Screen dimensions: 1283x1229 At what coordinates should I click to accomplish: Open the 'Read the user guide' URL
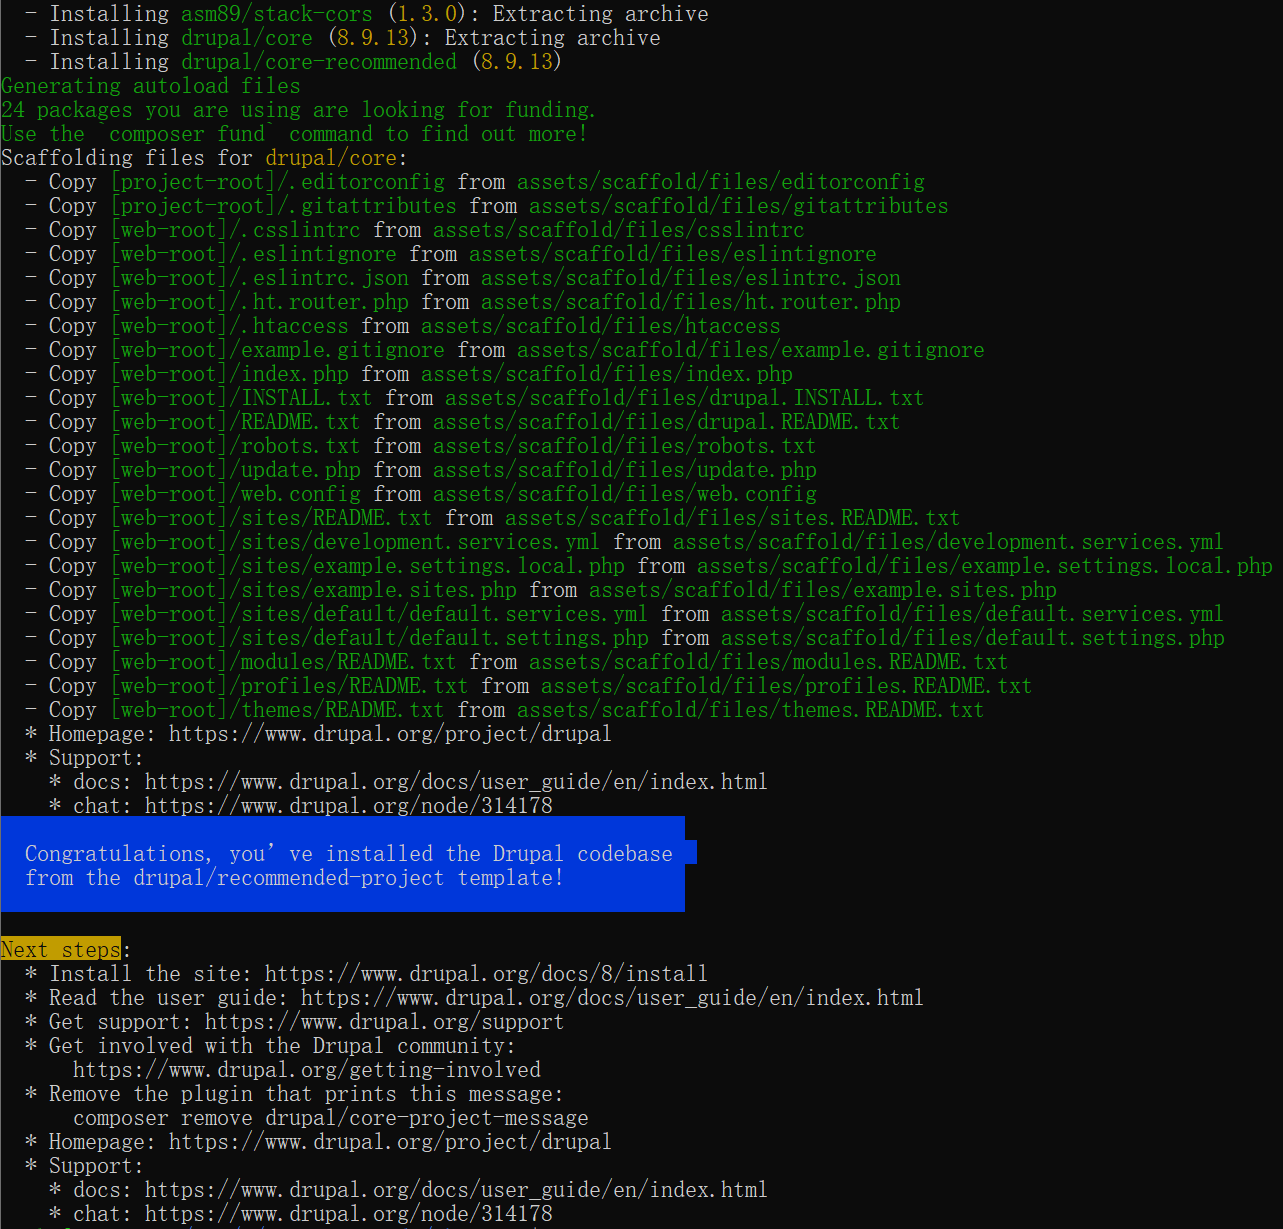[613, 998]
